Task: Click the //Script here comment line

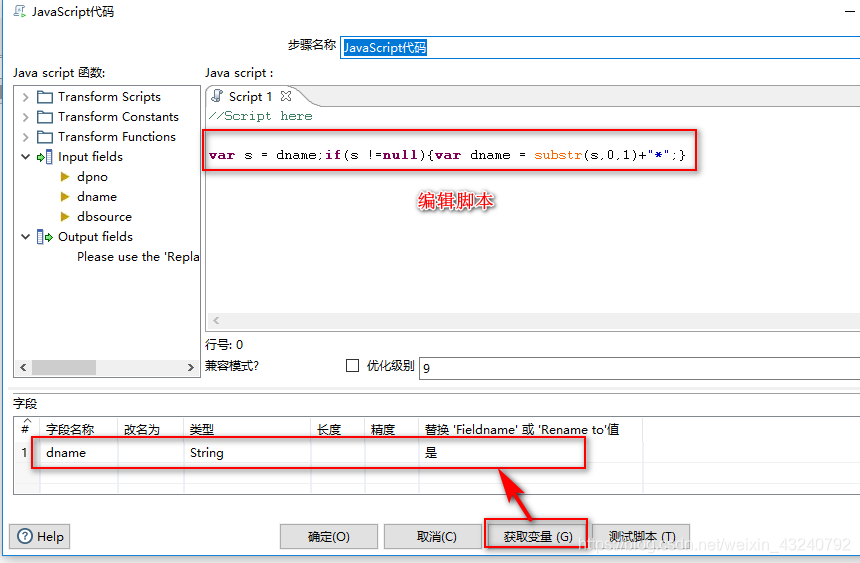Action: pyautogui.click(x=260, y=116)
